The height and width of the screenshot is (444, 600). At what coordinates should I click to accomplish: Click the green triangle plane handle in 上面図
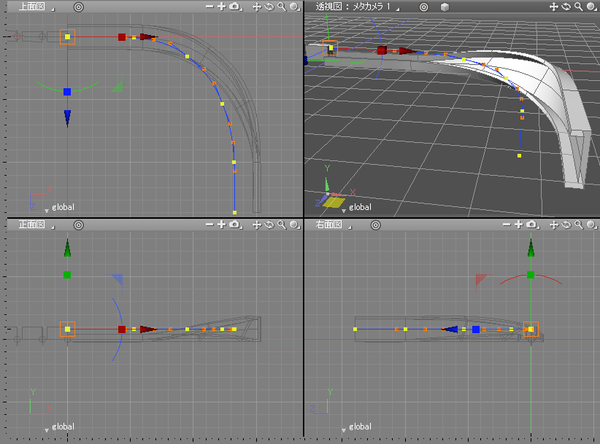[x=117, y=86]
